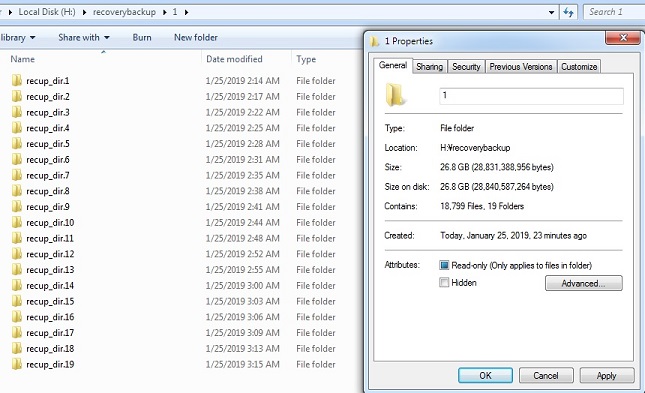645x393 pixels.
Task: Sort by the Name column header
Action: [x=23, y=59]
